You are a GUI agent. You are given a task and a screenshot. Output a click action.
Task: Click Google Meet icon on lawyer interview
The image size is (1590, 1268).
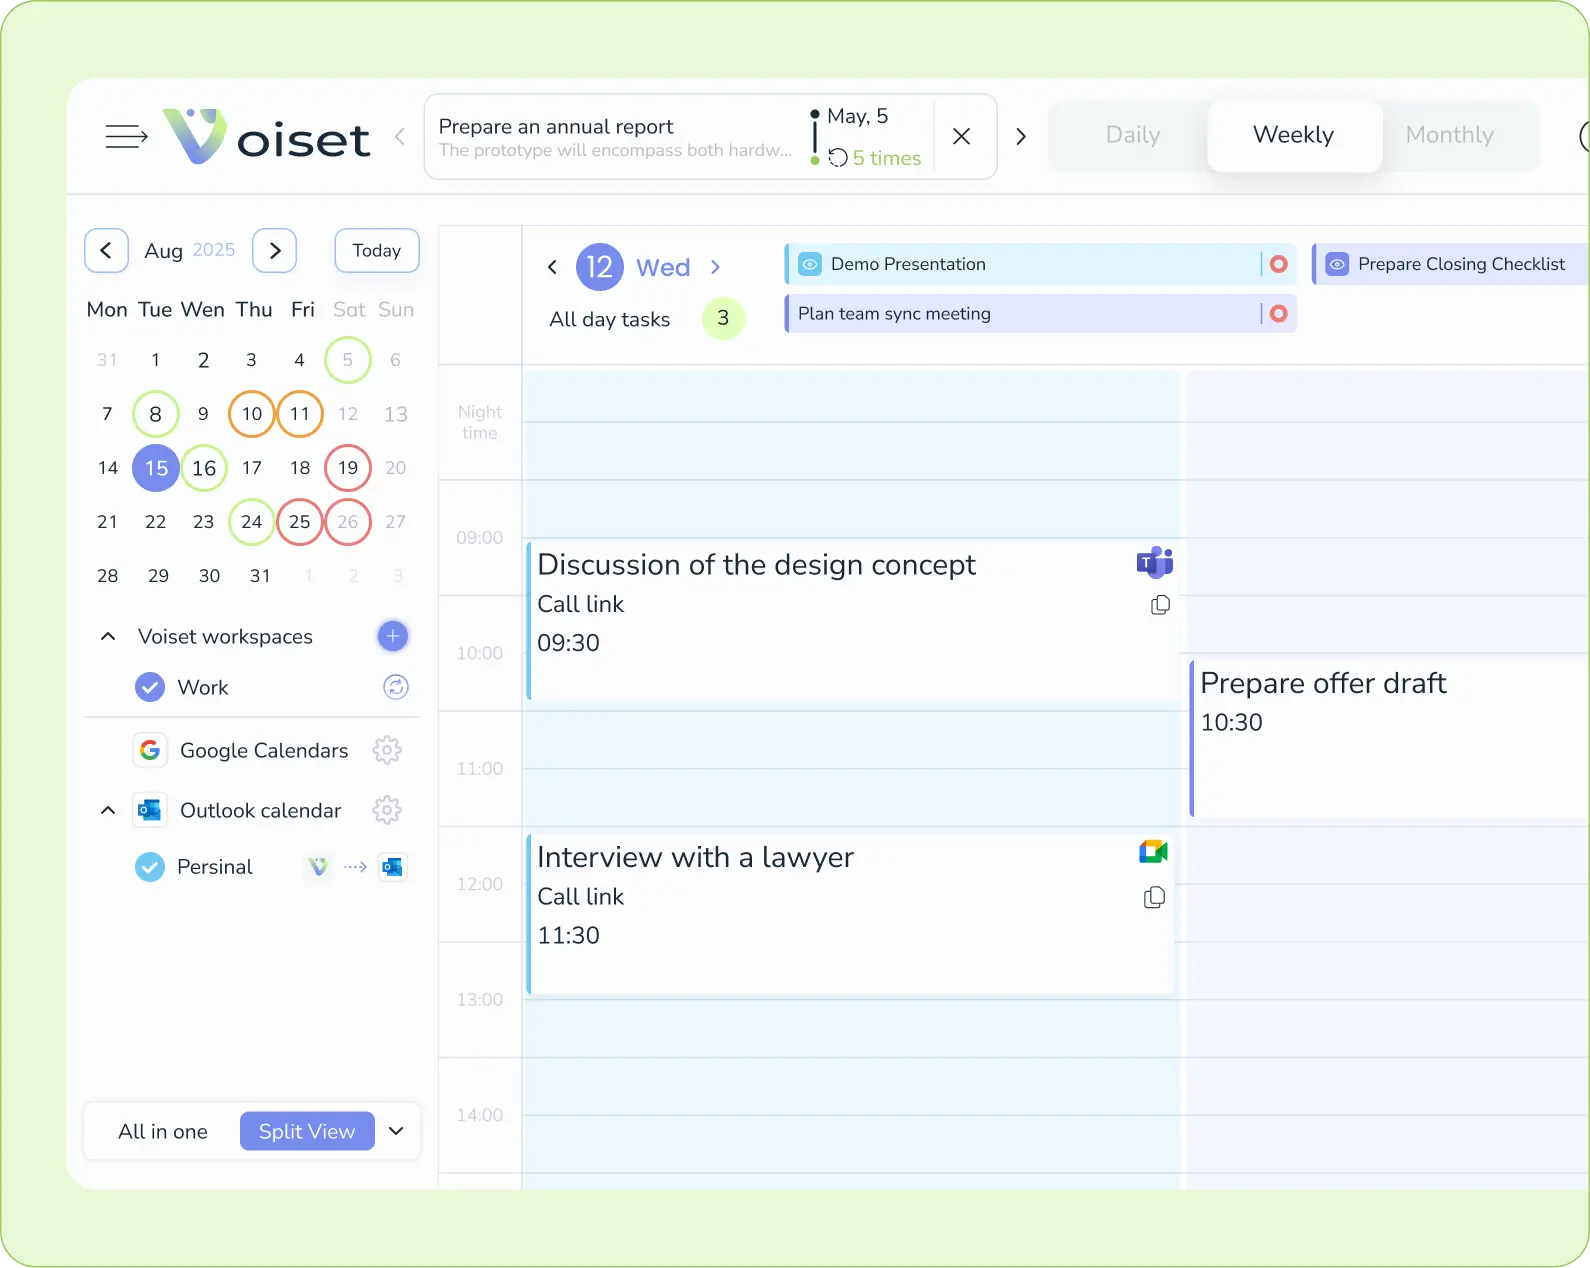pos(1153,851)
